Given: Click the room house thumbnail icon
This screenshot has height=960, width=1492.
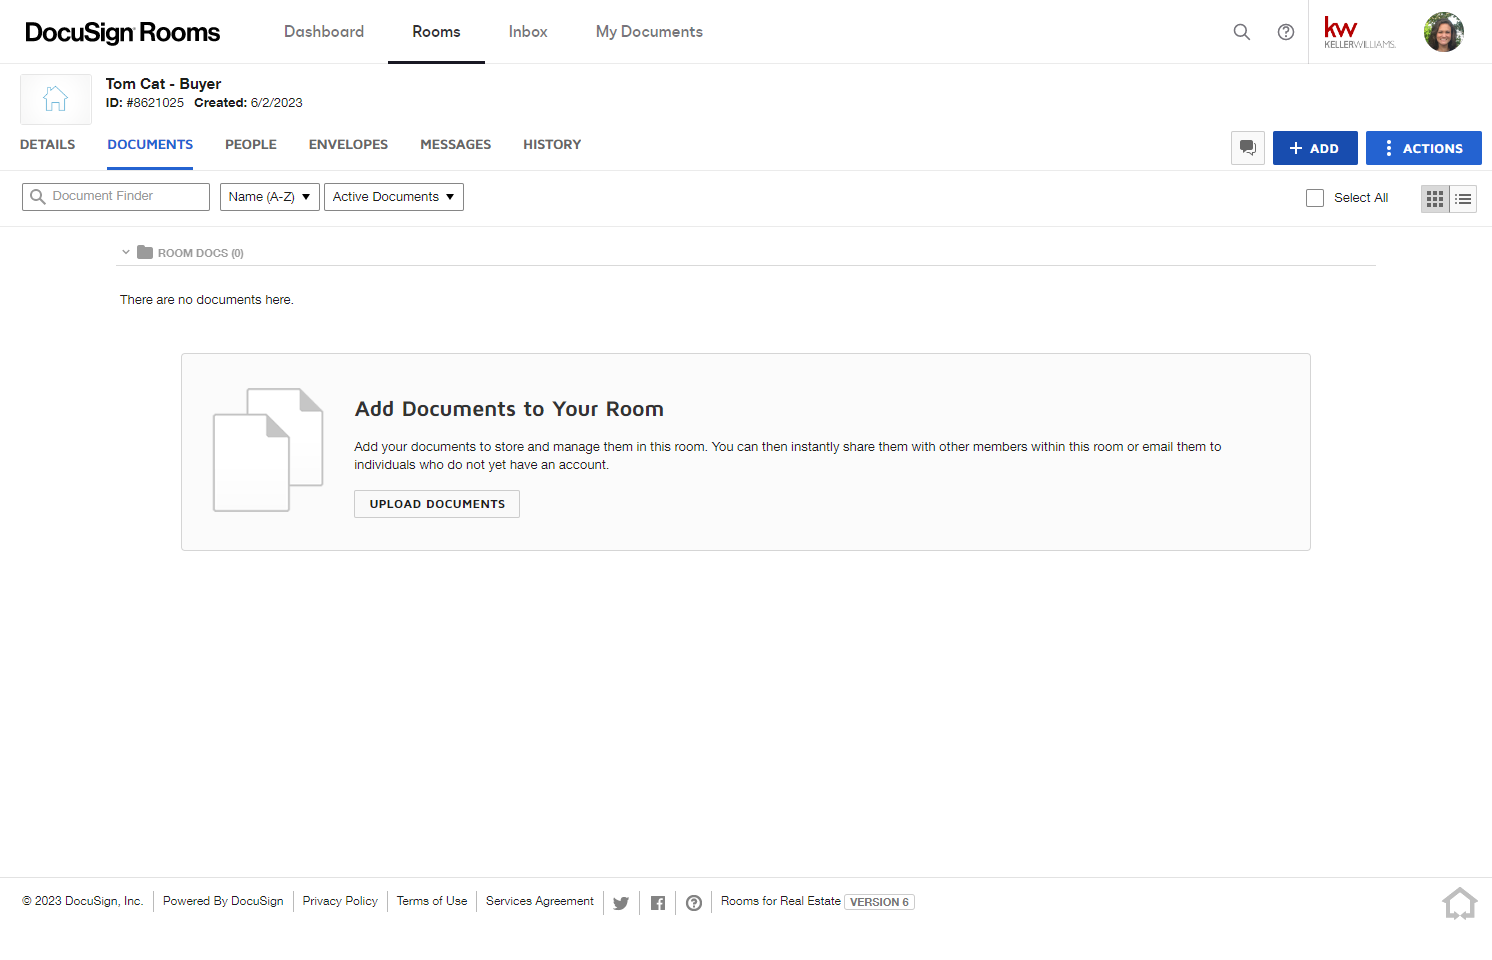Looking at the screenshot, I should tap(56, 99).
